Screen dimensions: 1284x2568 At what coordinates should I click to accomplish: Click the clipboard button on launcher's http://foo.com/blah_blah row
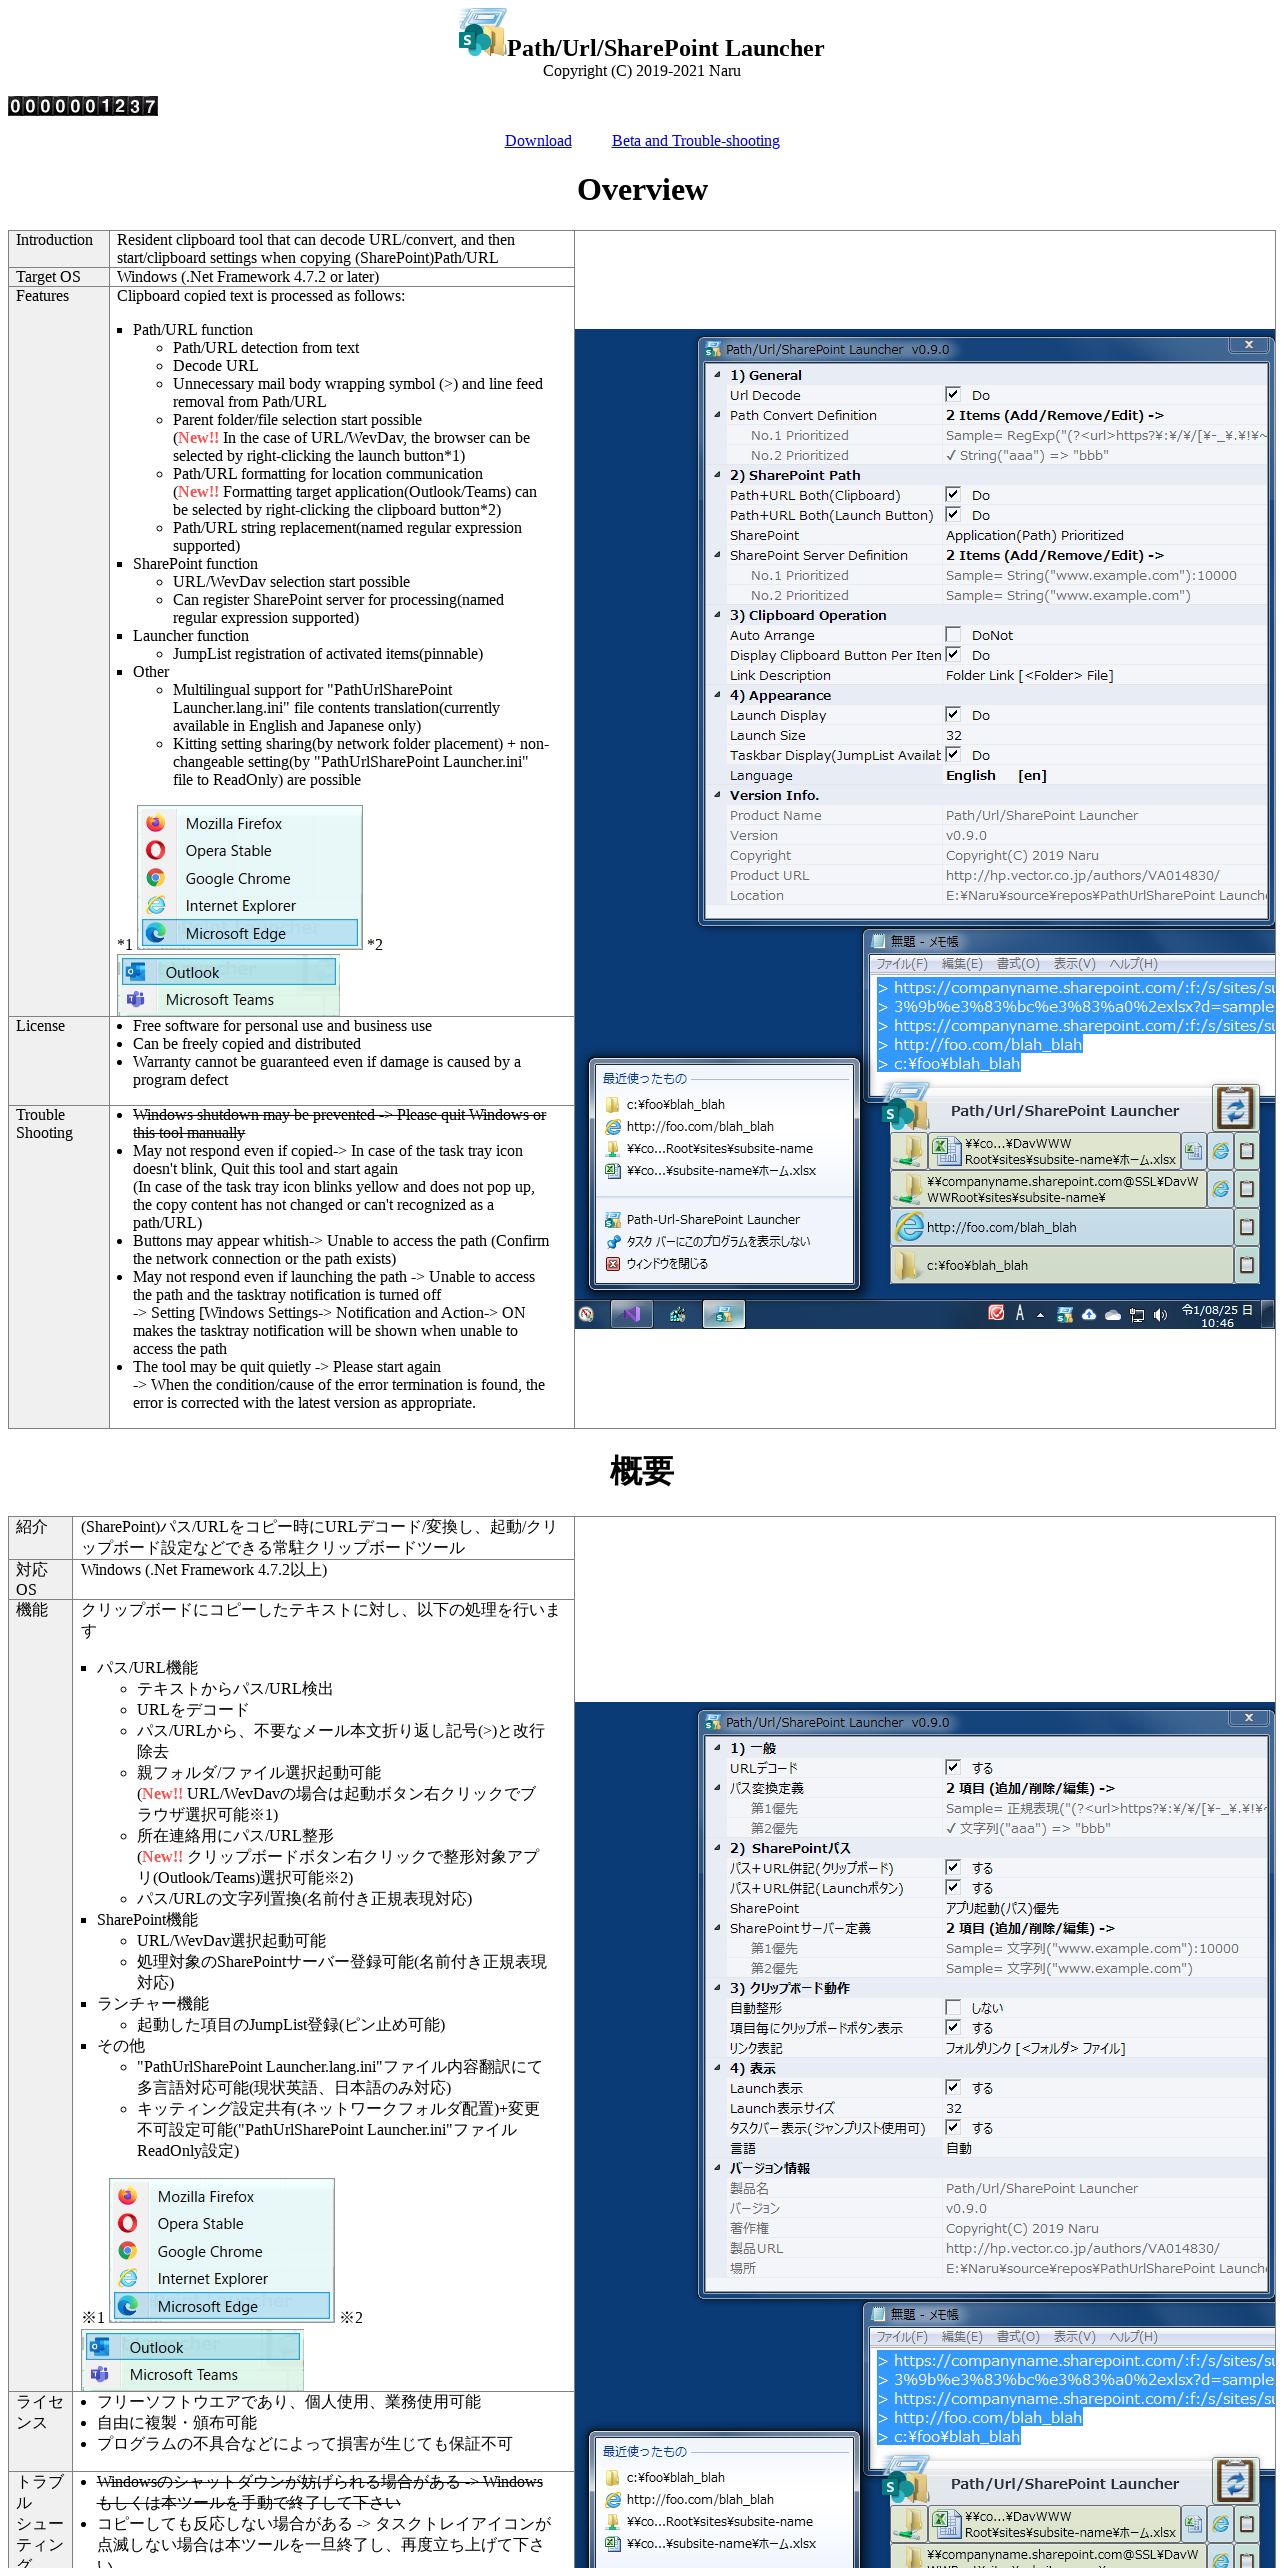click(x=1247, y=1227)
